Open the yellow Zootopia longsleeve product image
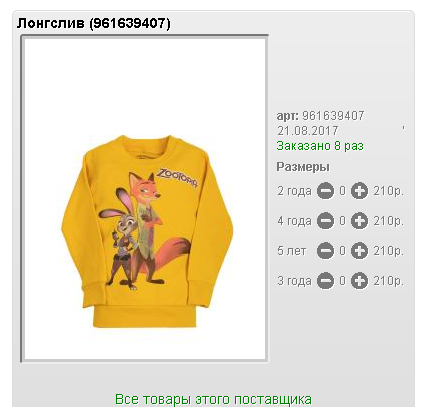 click(145, 198)
